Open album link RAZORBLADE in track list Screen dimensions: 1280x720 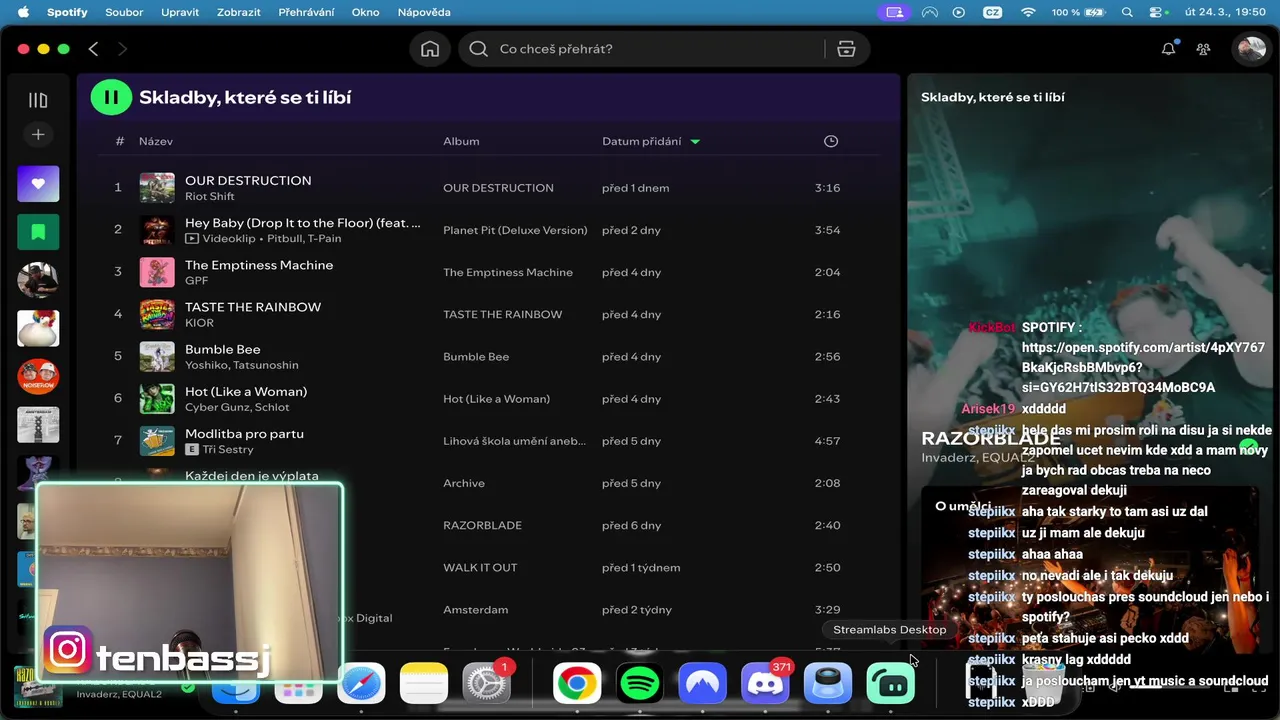[x=482, y=525]
